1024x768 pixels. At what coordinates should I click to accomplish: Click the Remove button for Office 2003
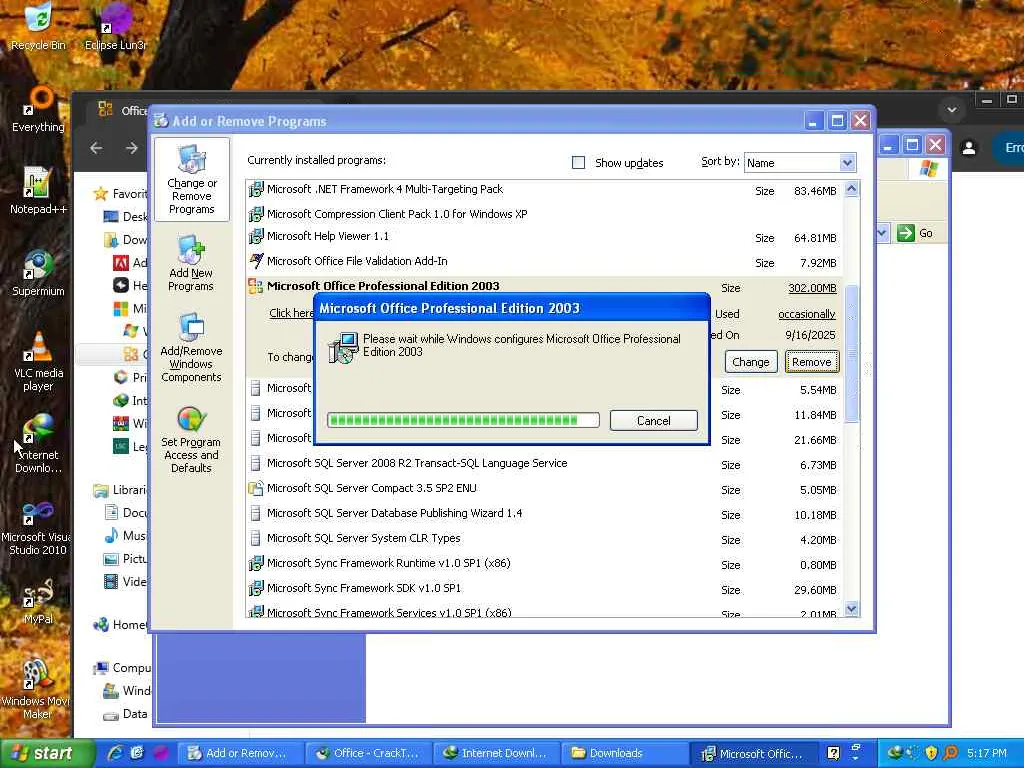point(812,362)
